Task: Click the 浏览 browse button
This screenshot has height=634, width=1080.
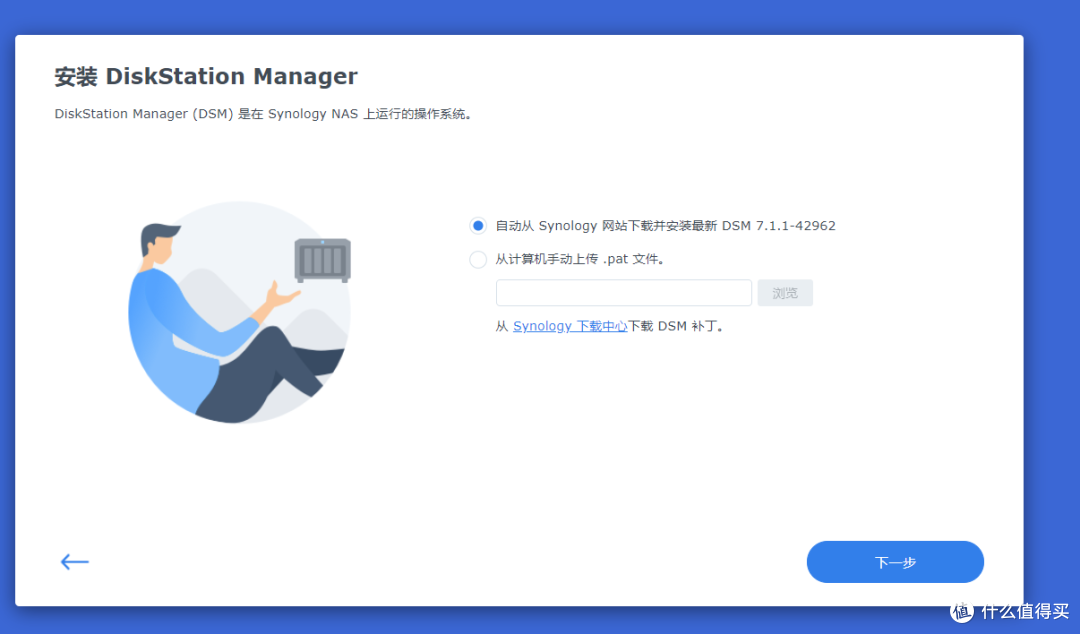Action: click(785, 293)
